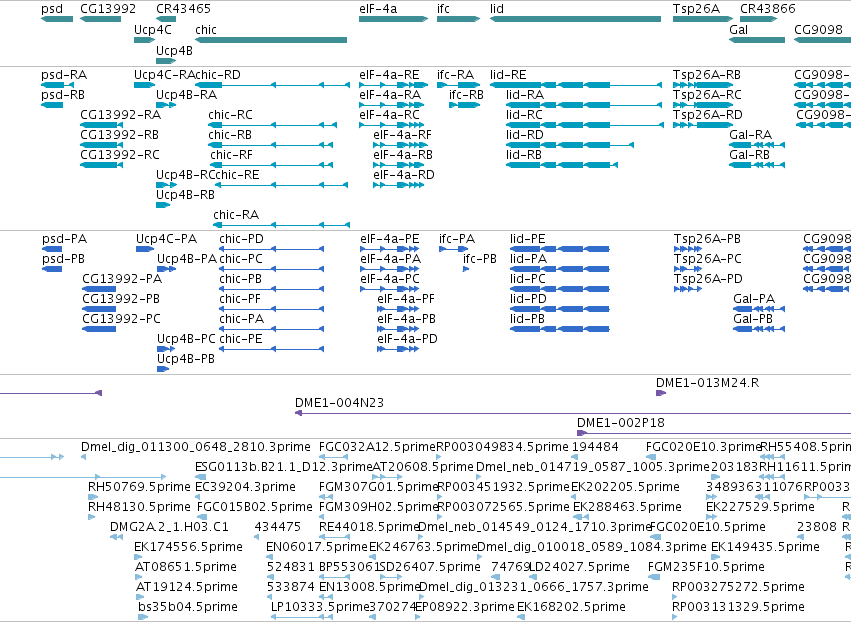
Task: Open transcript label chic-RA
Action: [236, 214]
